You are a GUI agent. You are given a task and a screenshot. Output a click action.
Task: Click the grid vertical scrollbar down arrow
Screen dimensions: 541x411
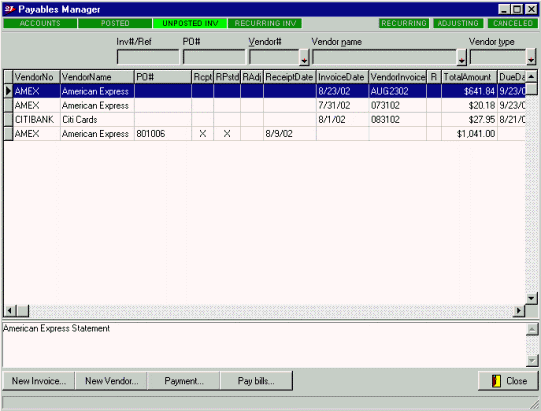531,298
